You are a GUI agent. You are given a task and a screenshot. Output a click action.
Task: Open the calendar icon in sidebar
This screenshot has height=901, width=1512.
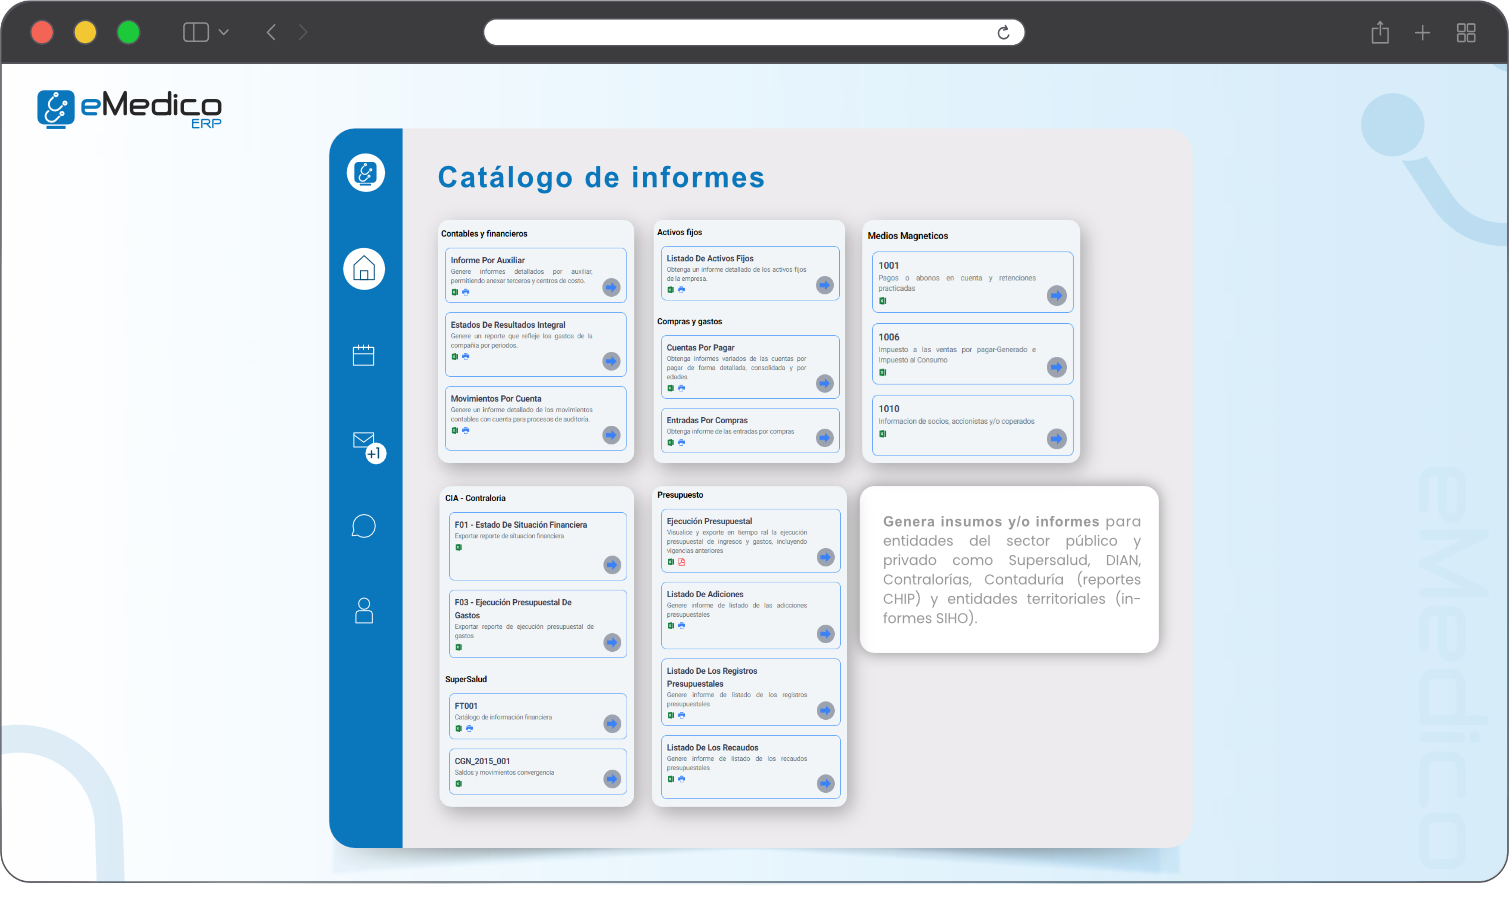pyautogui.click(x=364, y=355)
